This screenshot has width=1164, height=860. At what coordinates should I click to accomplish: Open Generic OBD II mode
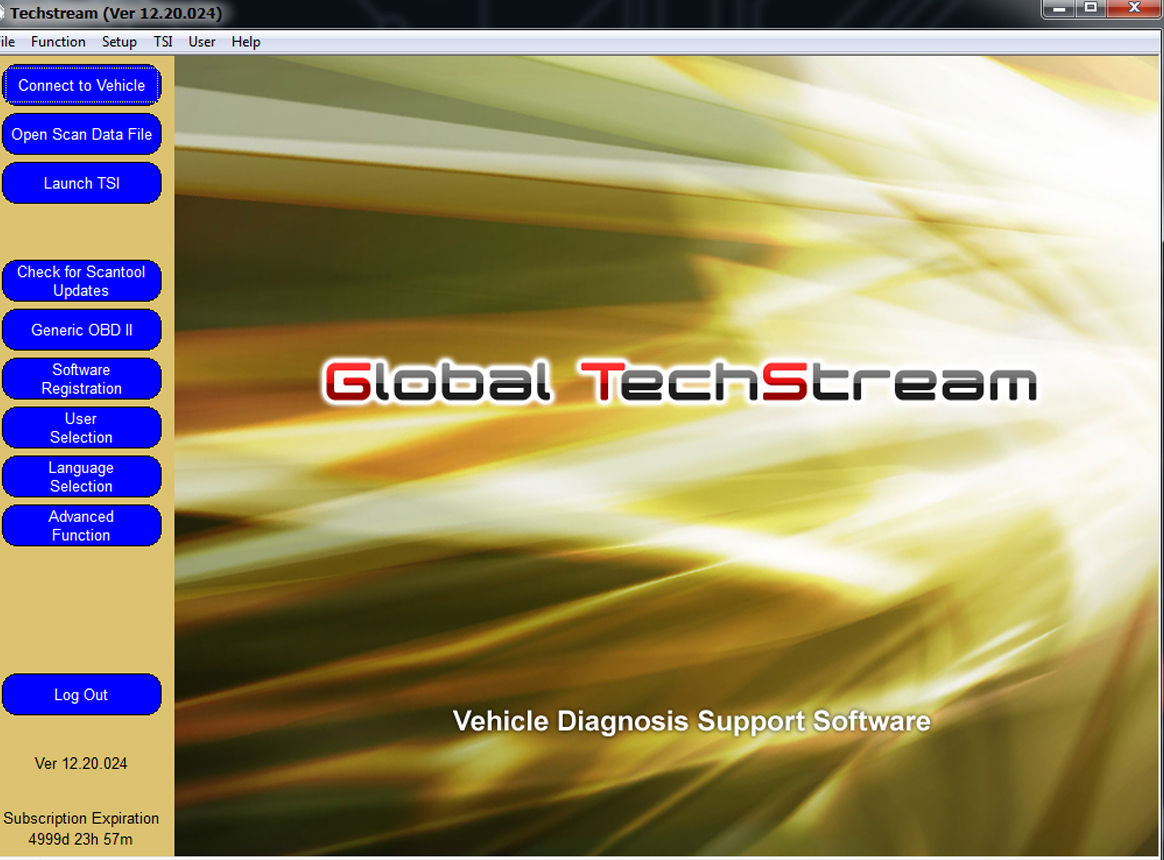pos(82,330)
